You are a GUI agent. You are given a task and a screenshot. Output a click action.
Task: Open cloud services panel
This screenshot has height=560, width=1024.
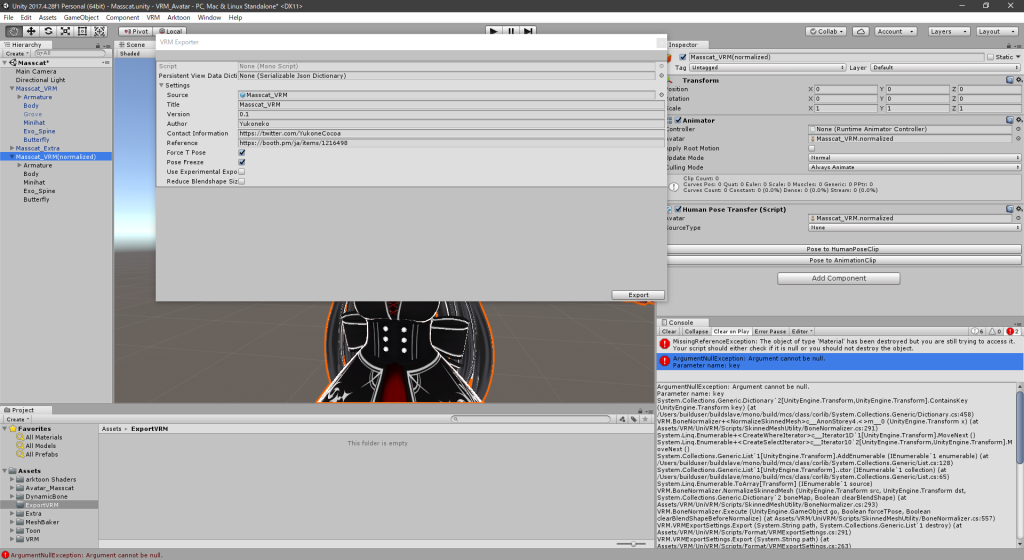(861, 31)
